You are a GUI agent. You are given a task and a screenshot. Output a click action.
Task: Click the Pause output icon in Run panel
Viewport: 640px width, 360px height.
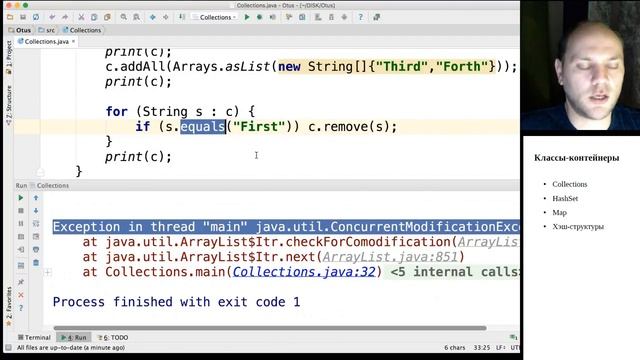coord(21,224)
